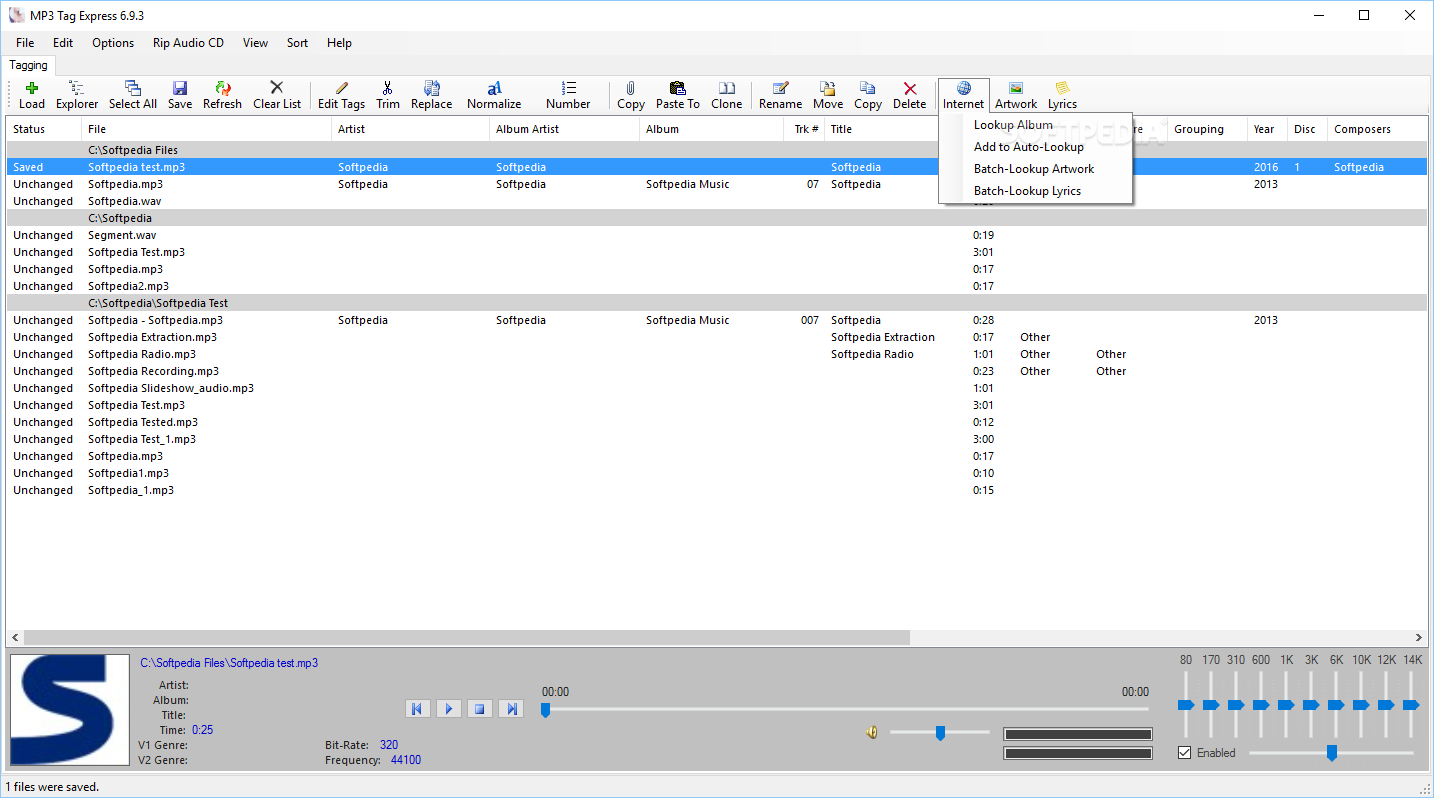Toggle the equalizer Enabled checkbox

tap(1185, 753)
